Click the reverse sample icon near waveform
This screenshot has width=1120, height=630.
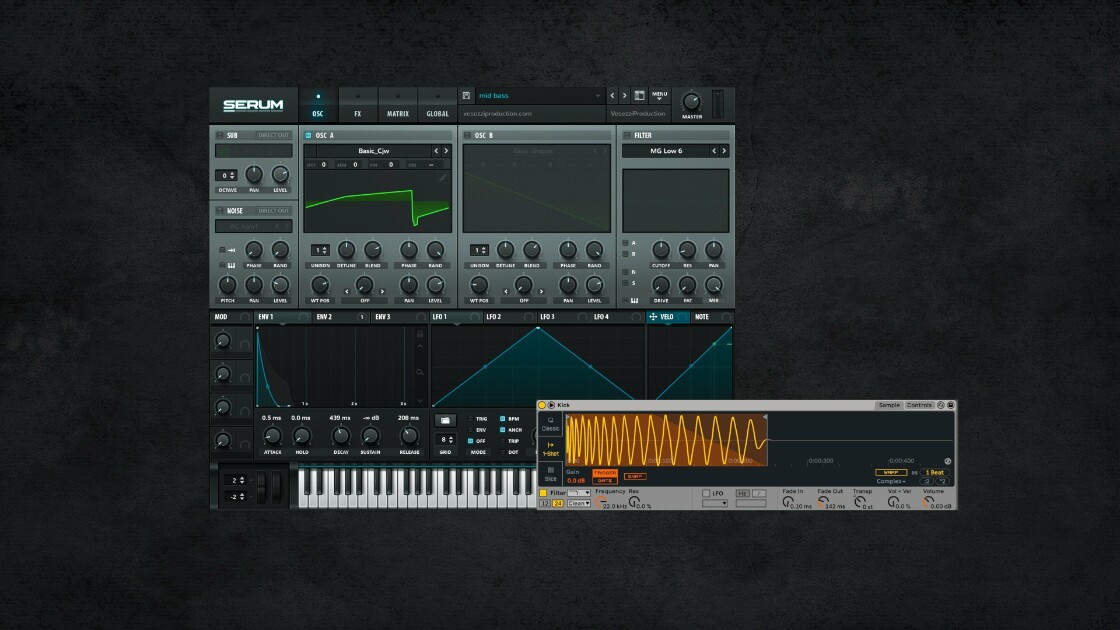coord(948,461)
